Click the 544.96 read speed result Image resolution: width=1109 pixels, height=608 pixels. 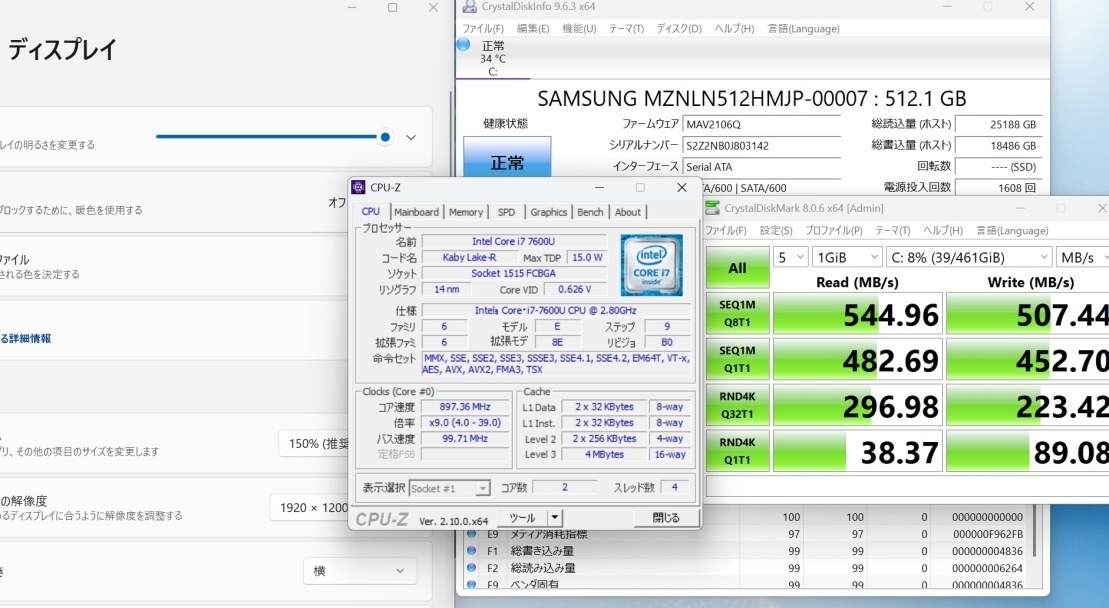(857, 313)
